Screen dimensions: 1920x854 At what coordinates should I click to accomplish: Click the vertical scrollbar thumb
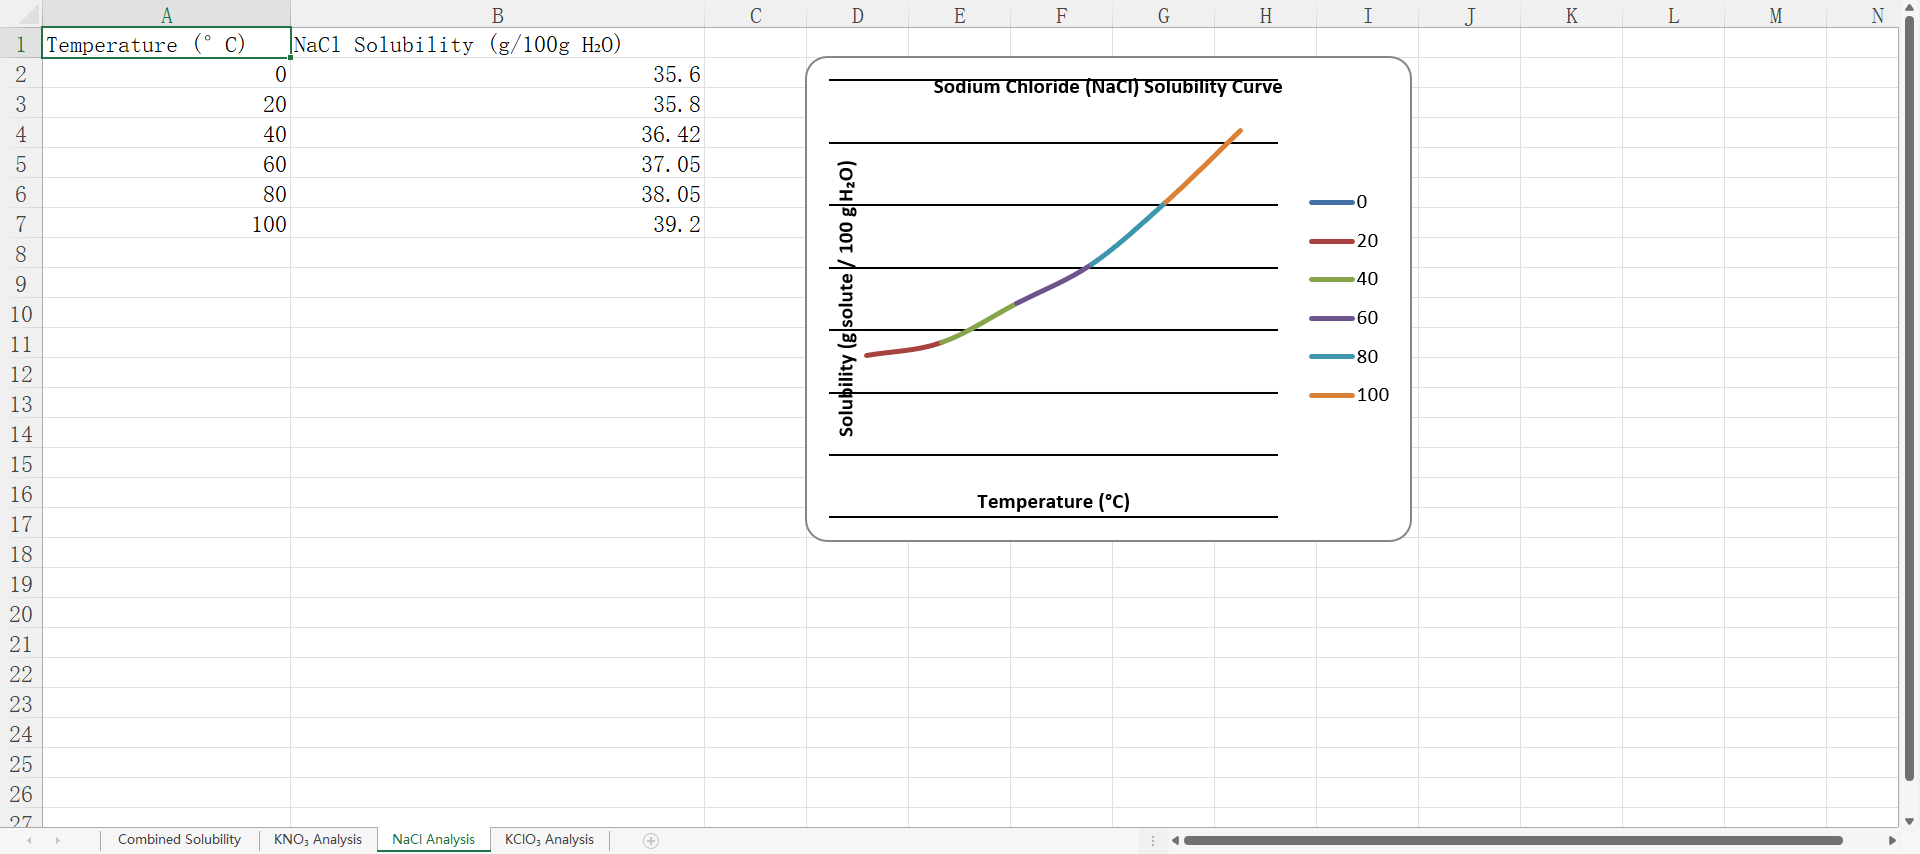pyautogui.click(x=1909, y=398)
